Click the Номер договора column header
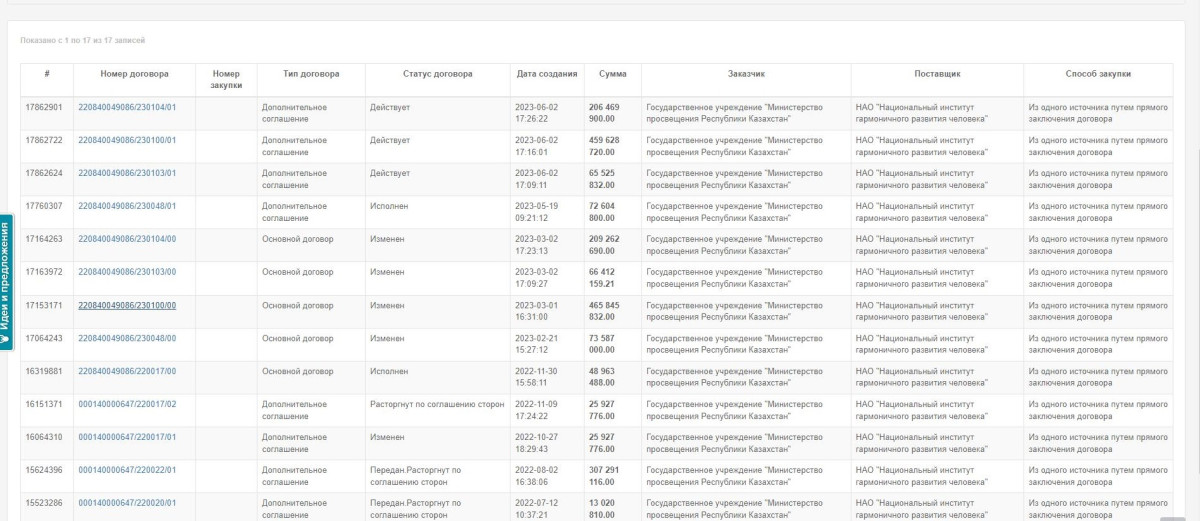1200x521 pixels. pyautogui.click(x=134, y=74)
